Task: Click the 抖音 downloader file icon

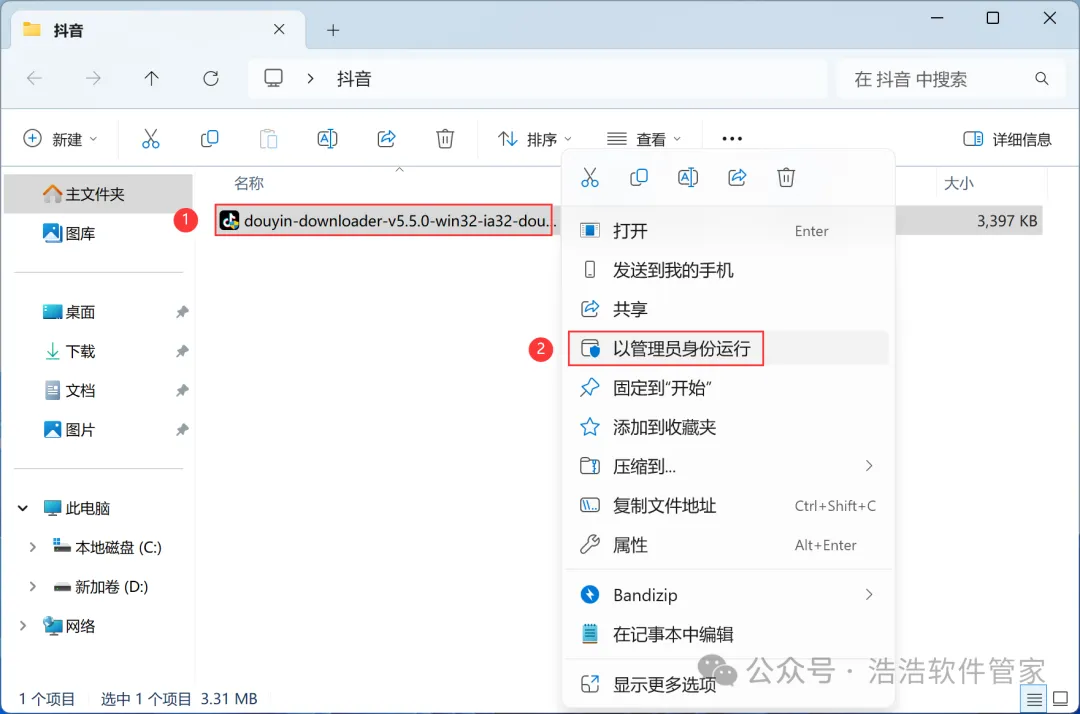Action: pos(229,220)
